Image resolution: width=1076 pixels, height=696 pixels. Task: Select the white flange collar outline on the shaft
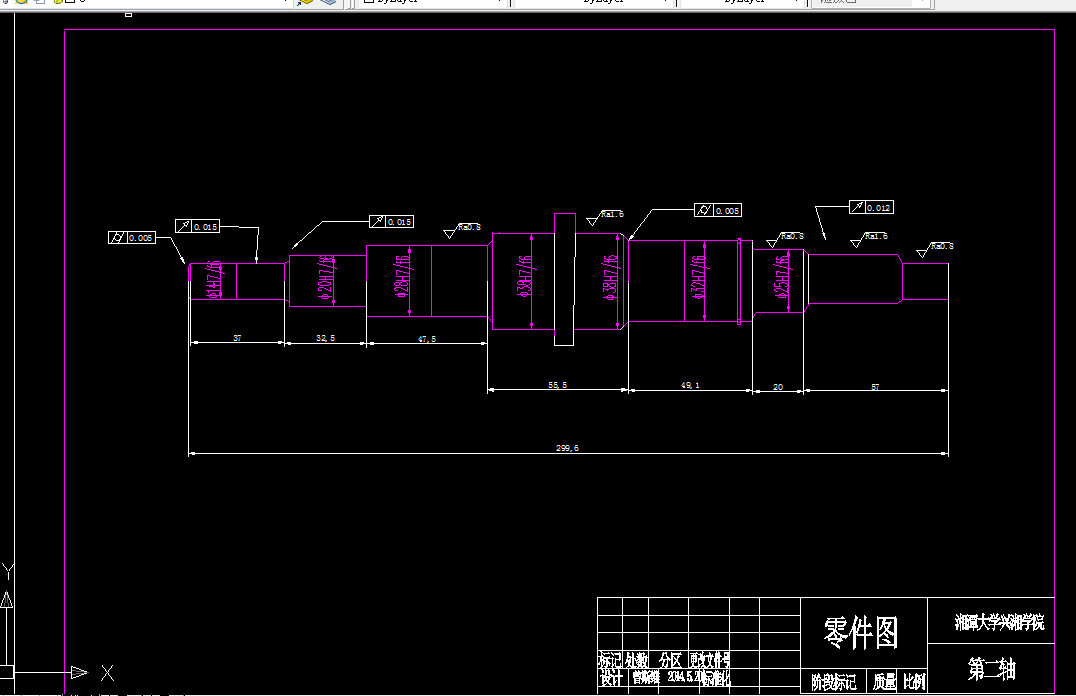[564, 279]
